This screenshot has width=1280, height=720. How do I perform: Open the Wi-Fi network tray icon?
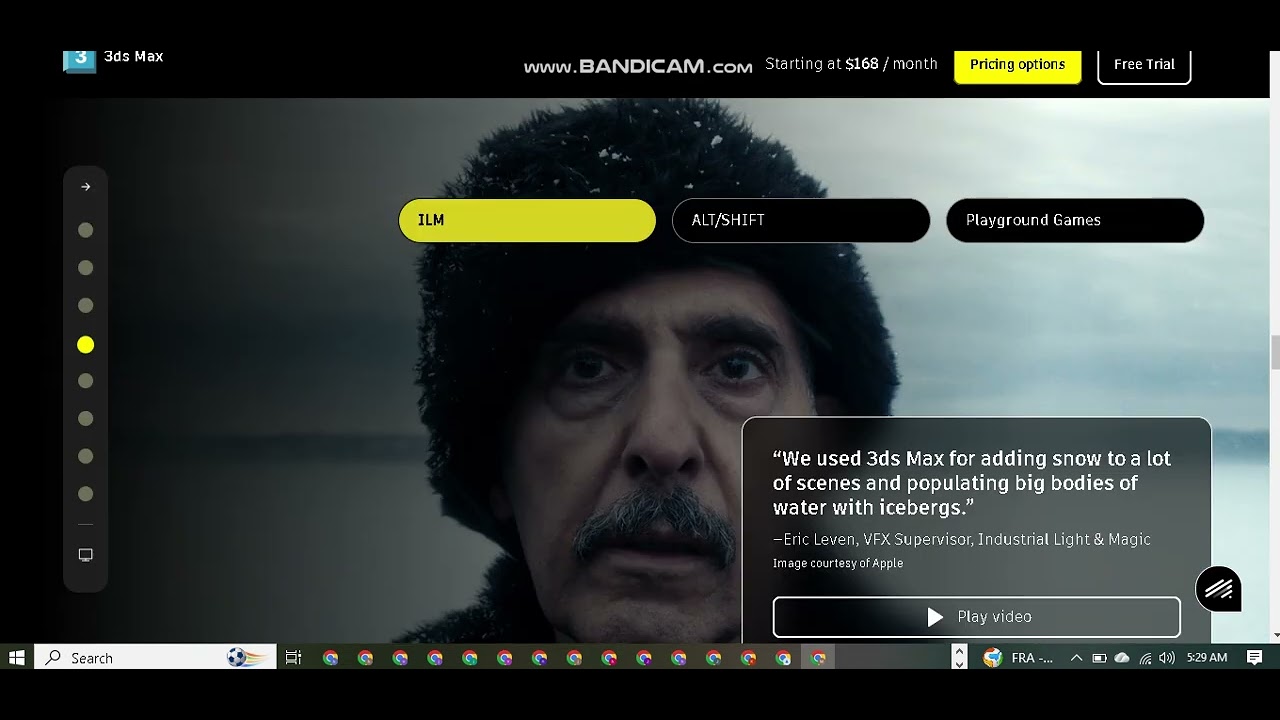point(1145,658)
